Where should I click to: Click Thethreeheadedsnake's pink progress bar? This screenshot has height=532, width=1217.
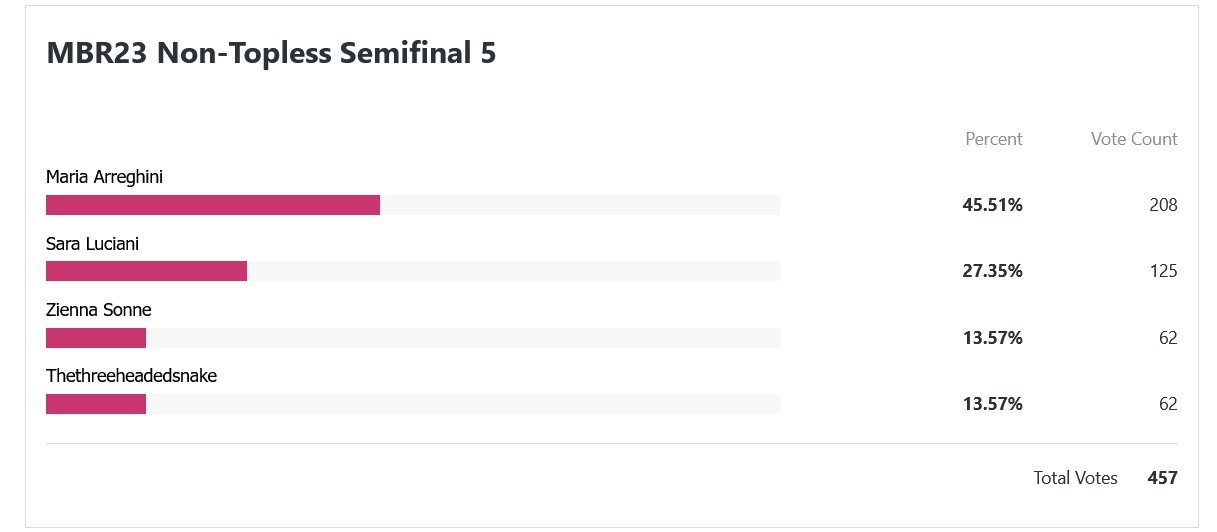point(96,404)
